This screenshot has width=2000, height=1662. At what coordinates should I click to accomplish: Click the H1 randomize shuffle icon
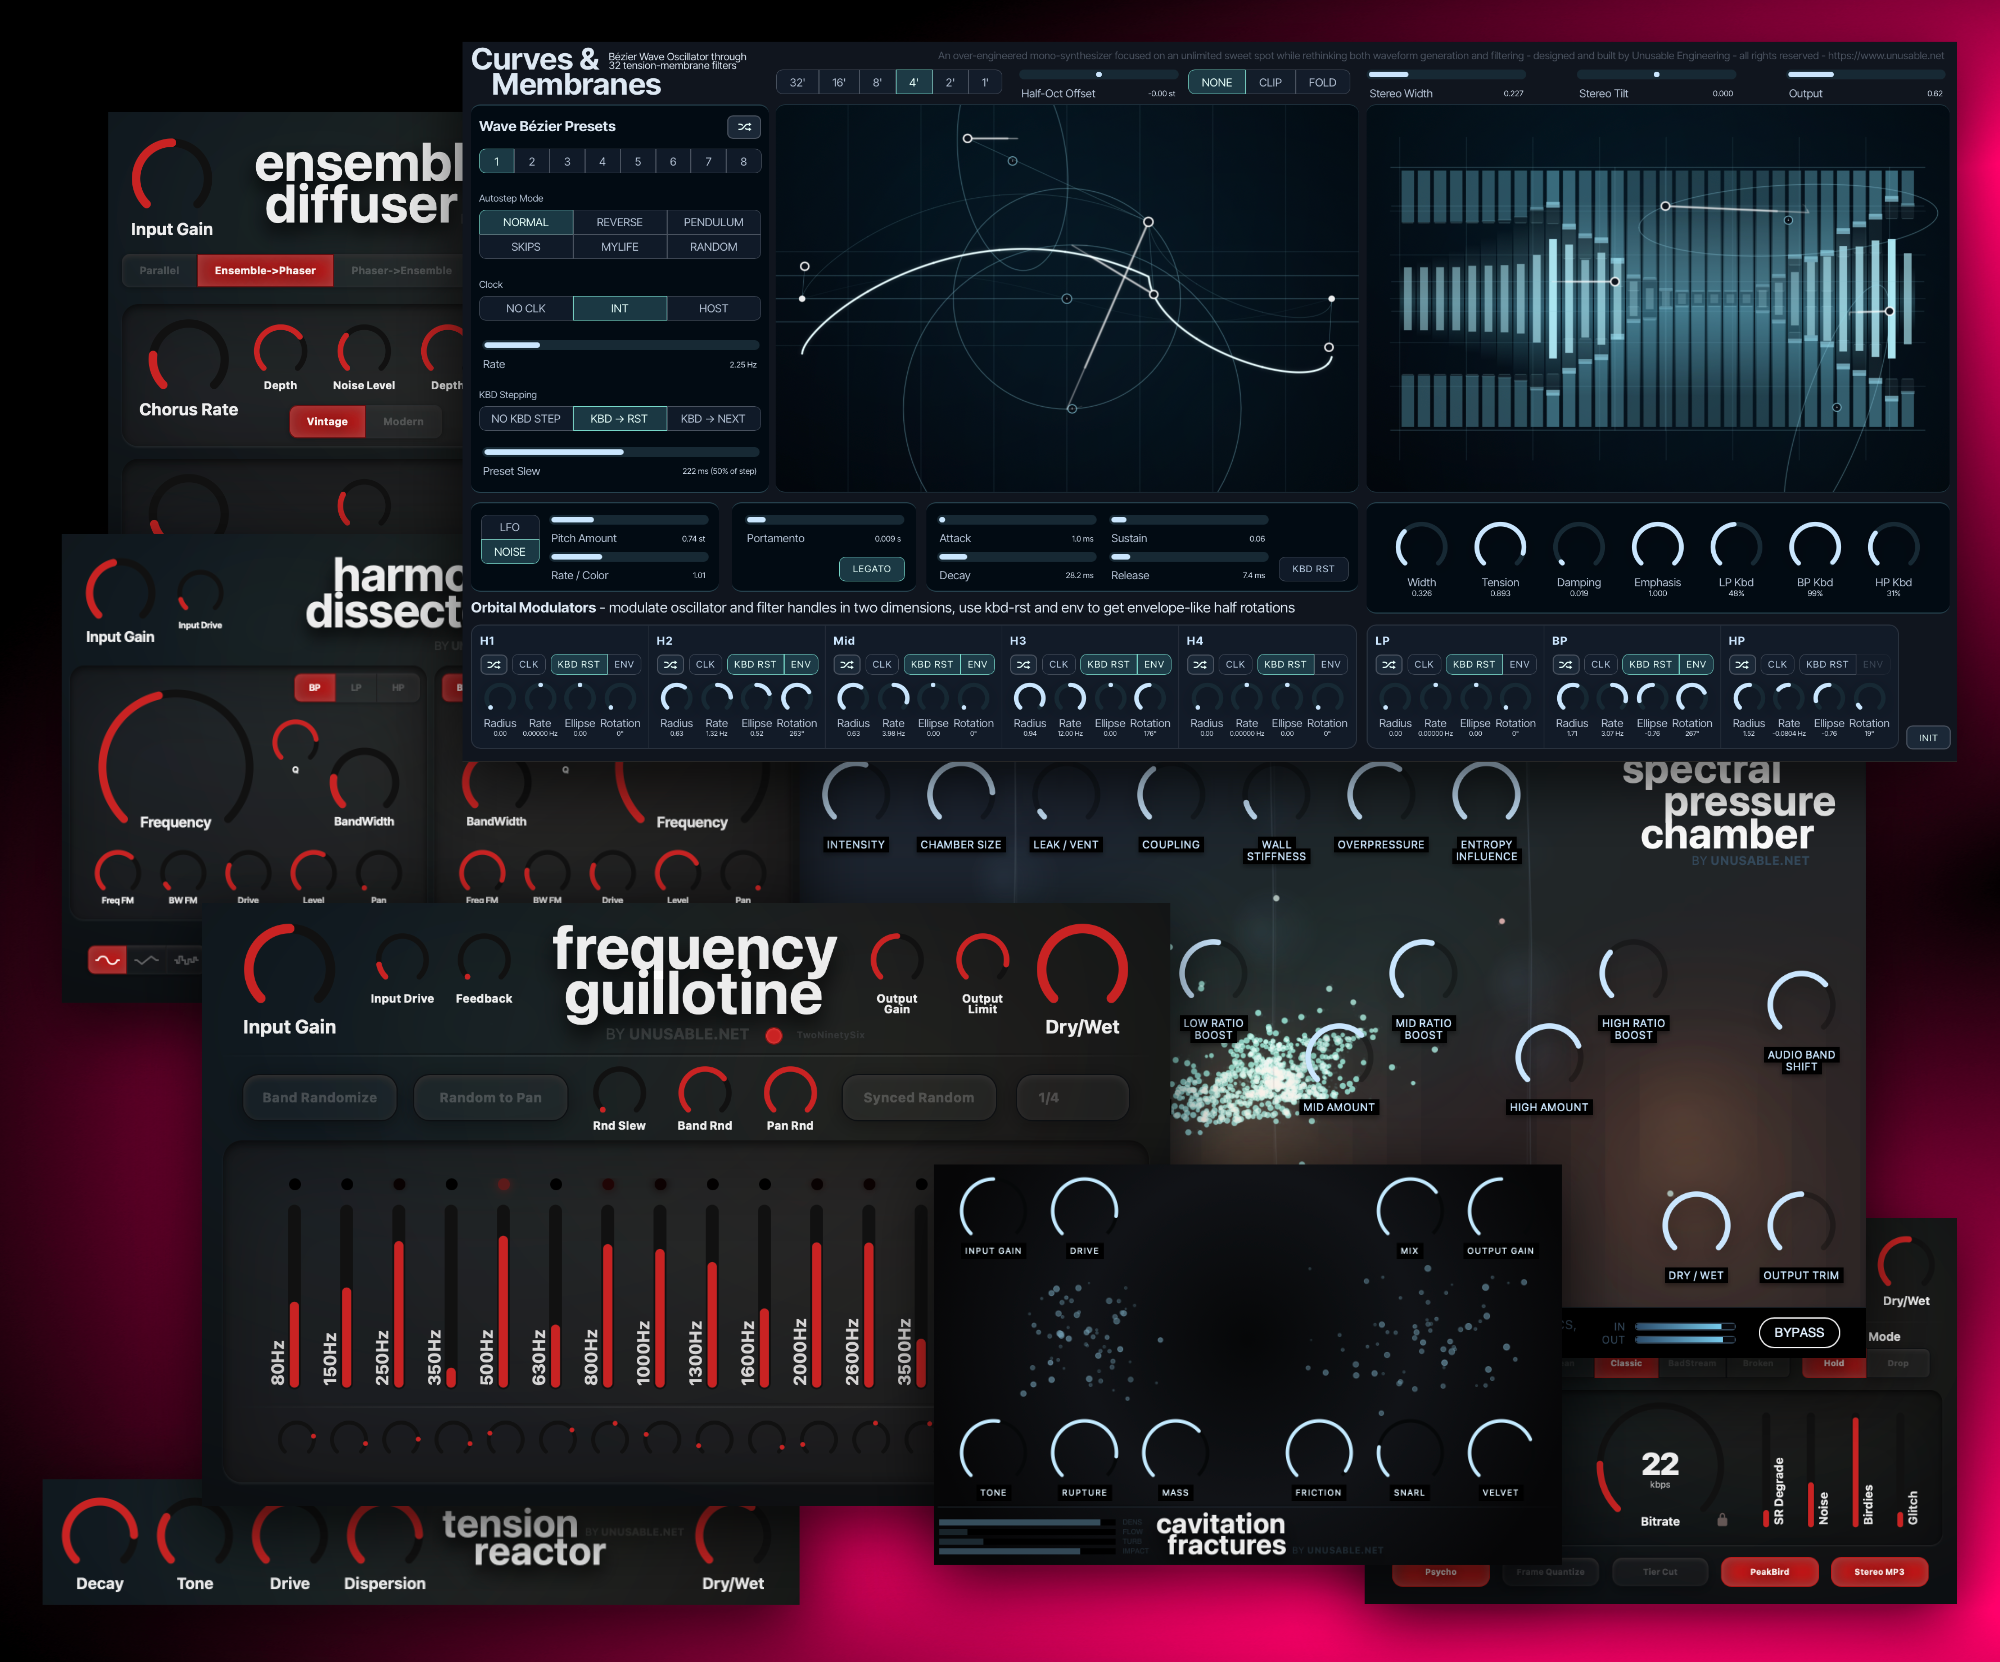click(494, 665)
